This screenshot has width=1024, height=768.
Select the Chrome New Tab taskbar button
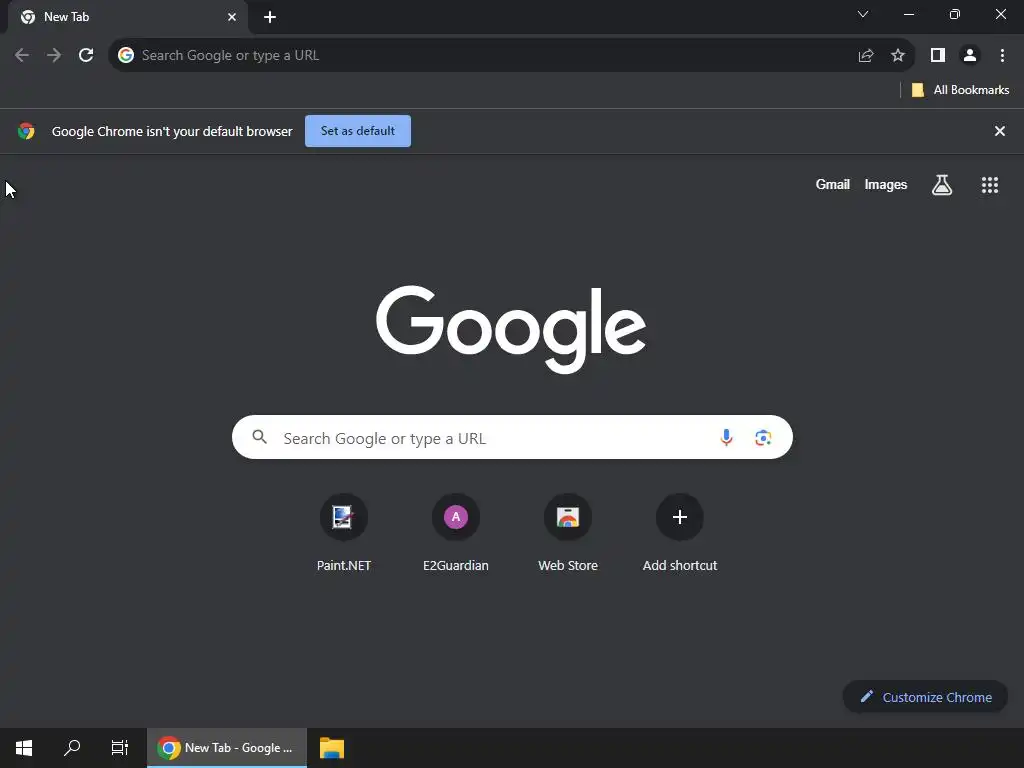(x=227, y=748)
